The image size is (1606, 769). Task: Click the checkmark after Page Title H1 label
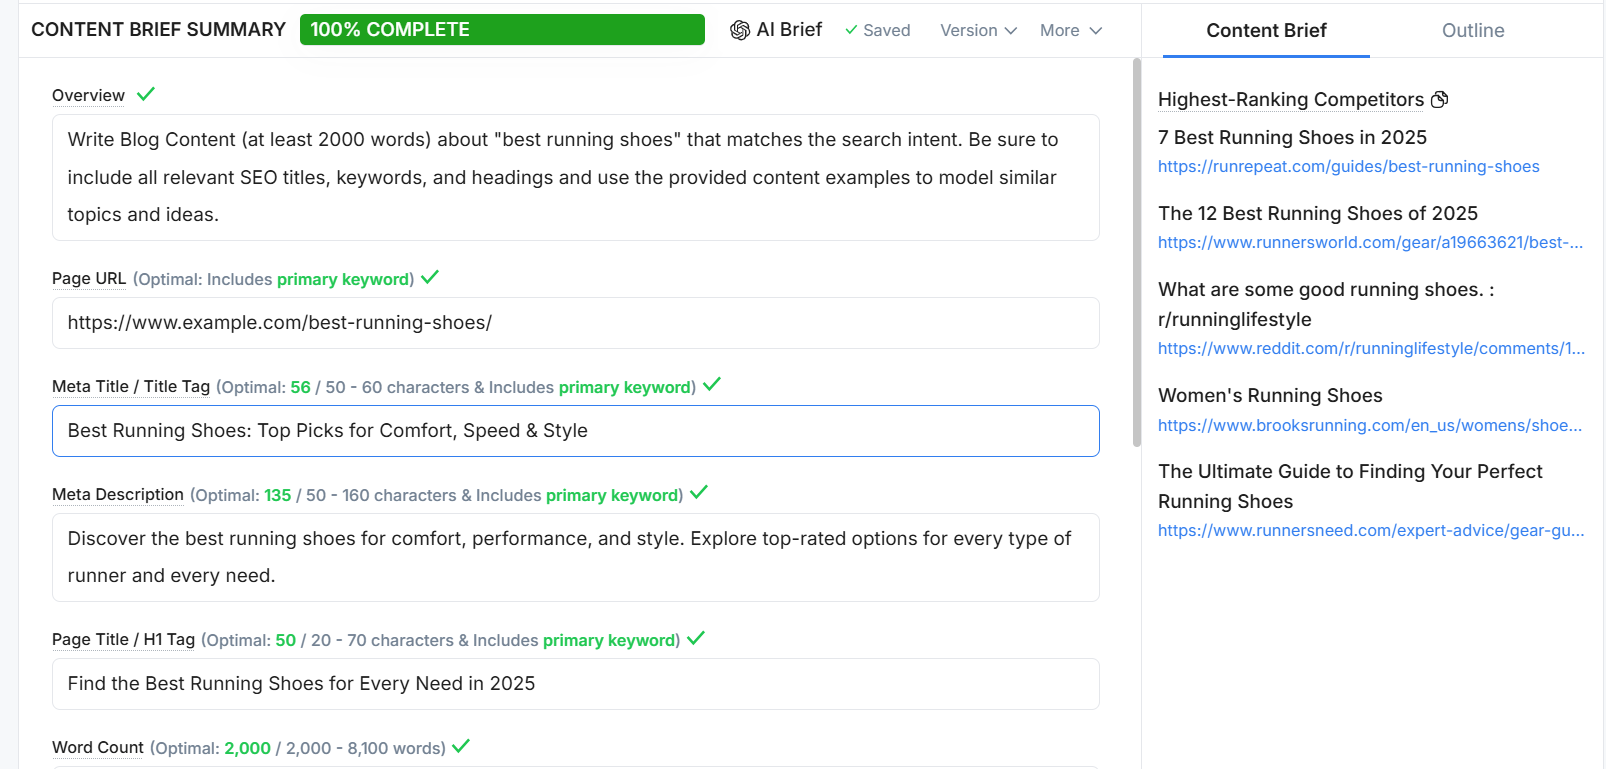coord(696,638)
